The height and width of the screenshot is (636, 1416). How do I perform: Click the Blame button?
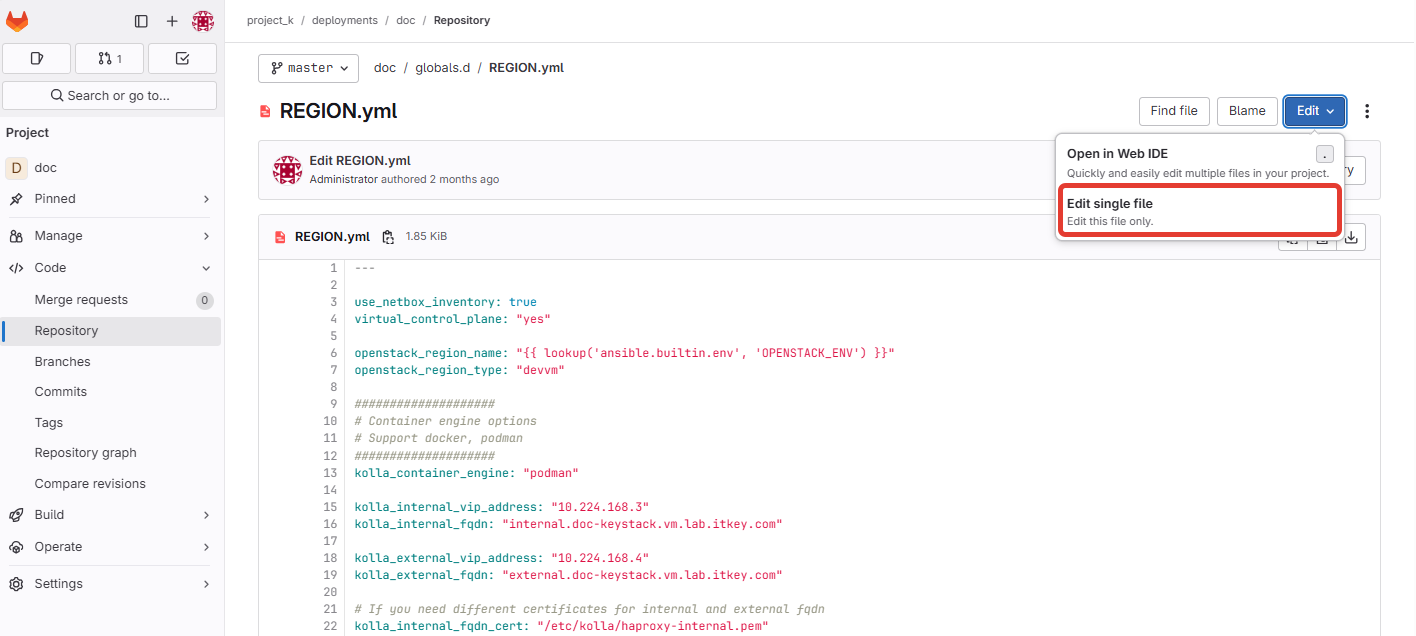coord(1246,111)
